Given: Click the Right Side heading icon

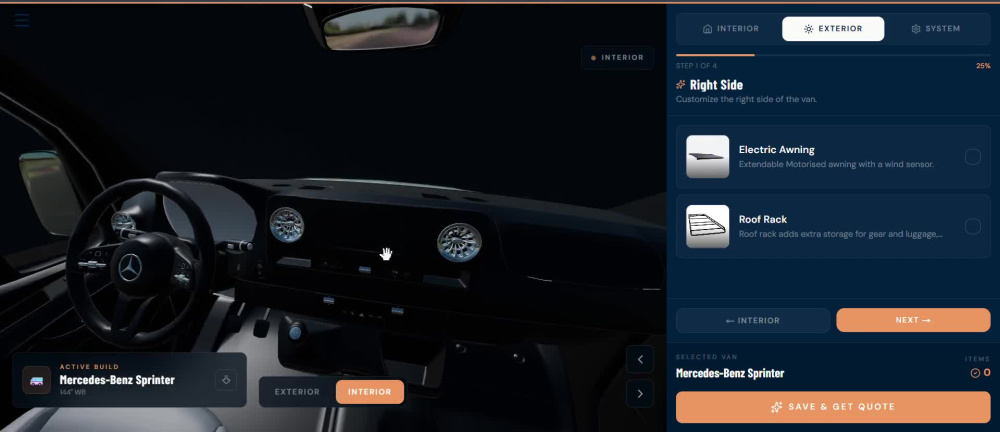Looking at the screenshot, I should point(680,84).
